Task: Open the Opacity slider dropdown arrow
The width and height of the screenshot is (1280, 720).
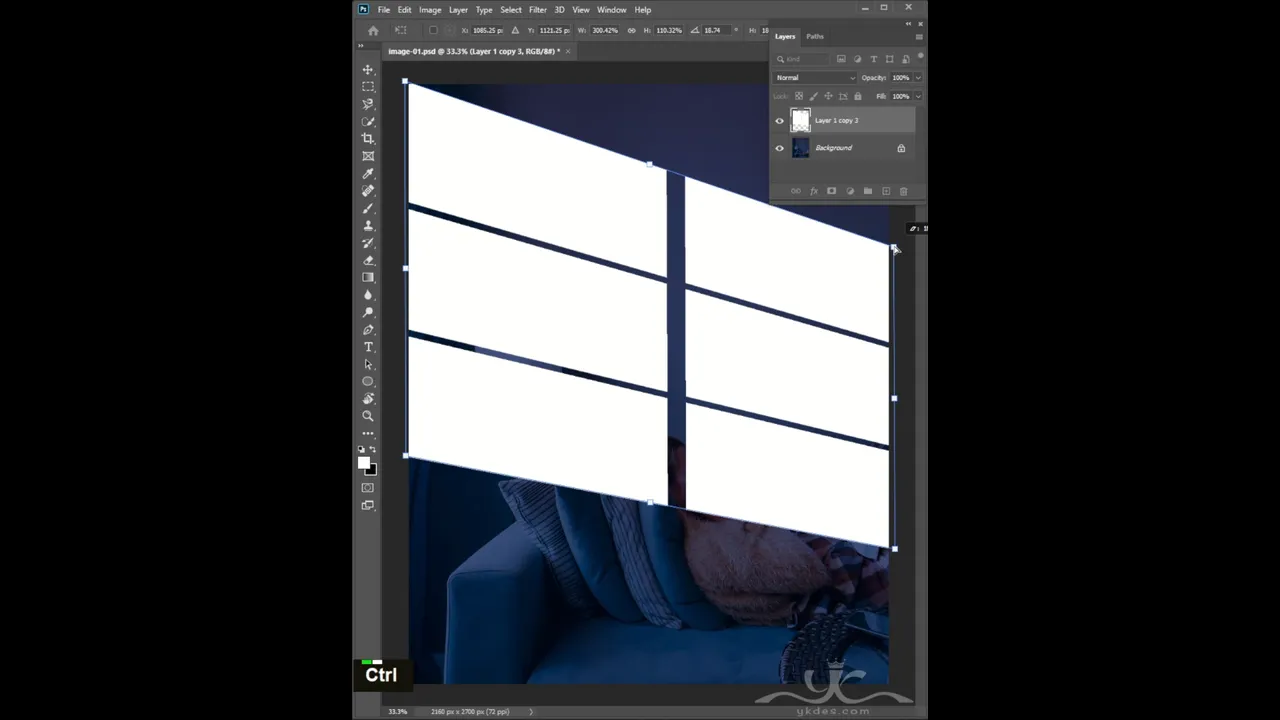Action: click(918, 78)
